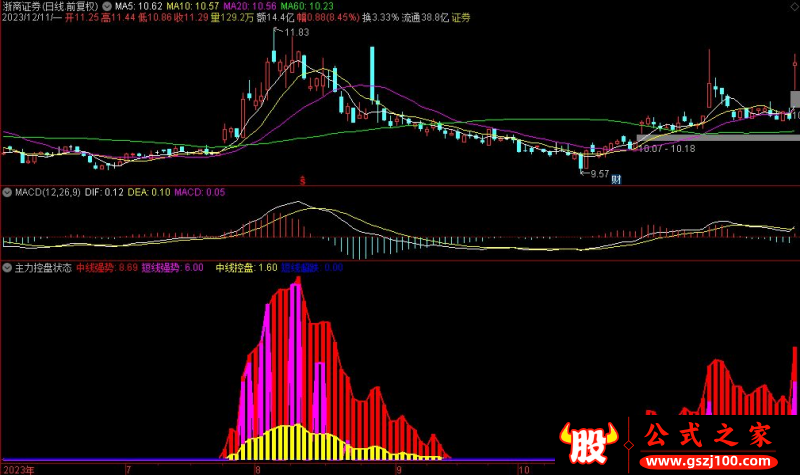Click the low price 低10.86

point(155,18)
